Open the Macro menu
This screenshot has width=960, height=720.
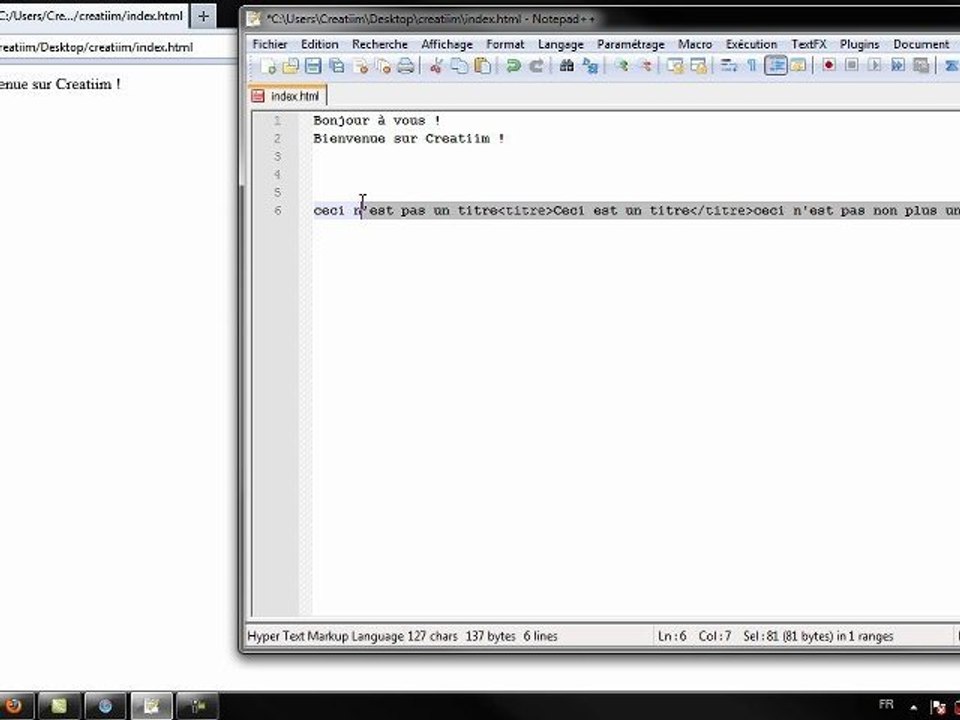(695, 44)
